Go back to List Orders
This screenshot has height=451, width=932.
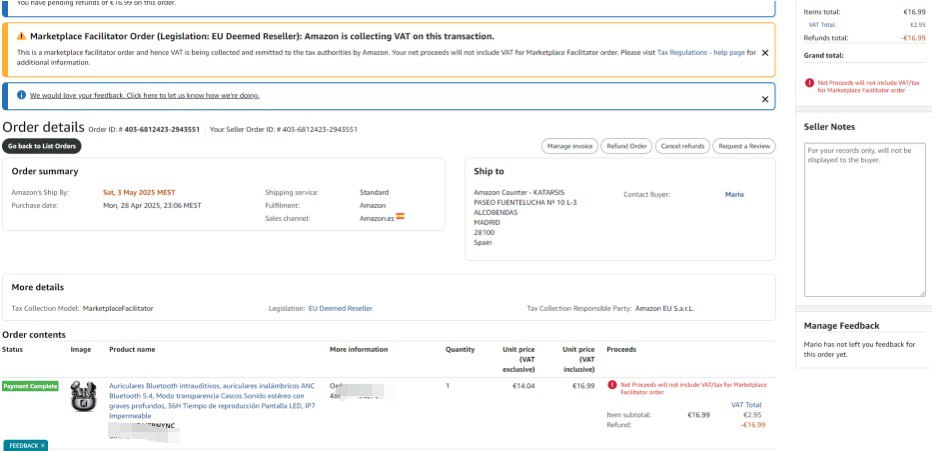click(41, 146)
